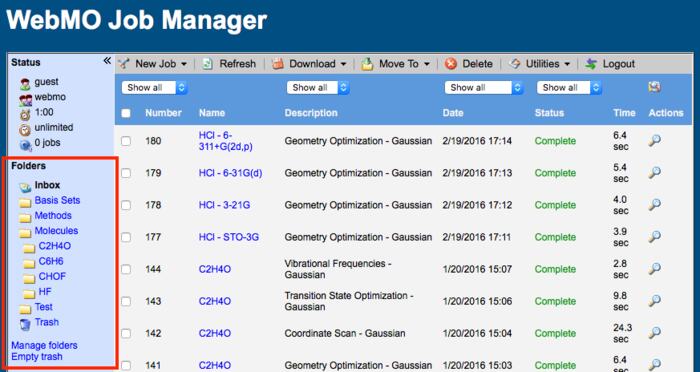Image resolution: width=700 pixels, height=372 pixels.
Task: Click the Logout arrow icon
Action: 591,64
